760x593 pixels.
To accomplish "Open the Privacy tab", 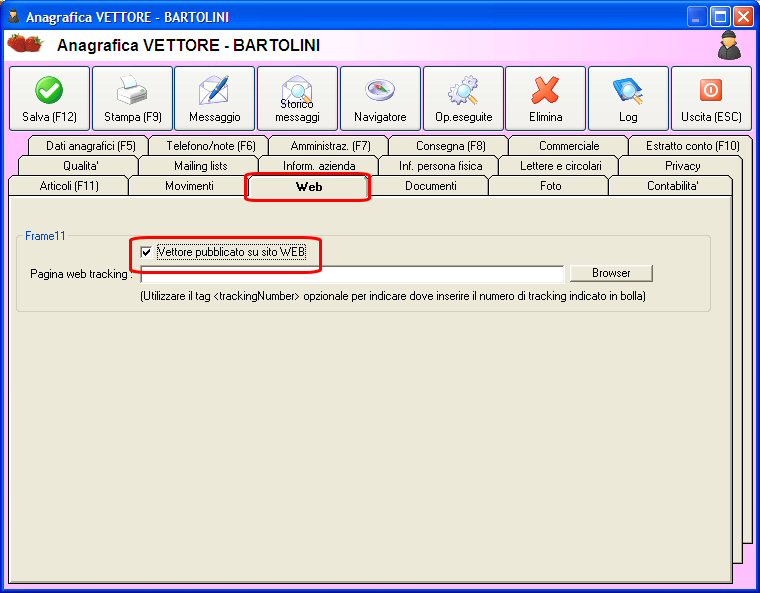I will [682, 166].
